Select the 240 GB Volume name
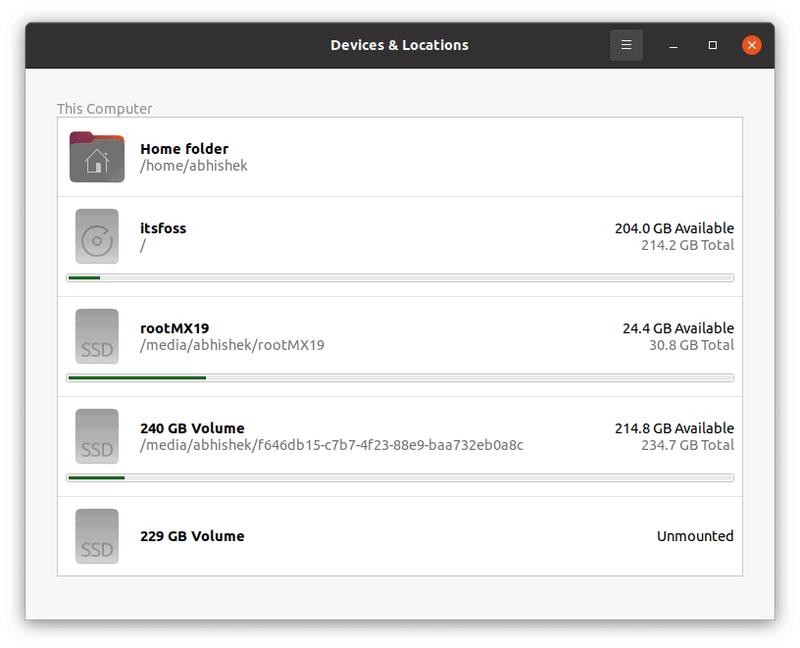 pos(192,428)
